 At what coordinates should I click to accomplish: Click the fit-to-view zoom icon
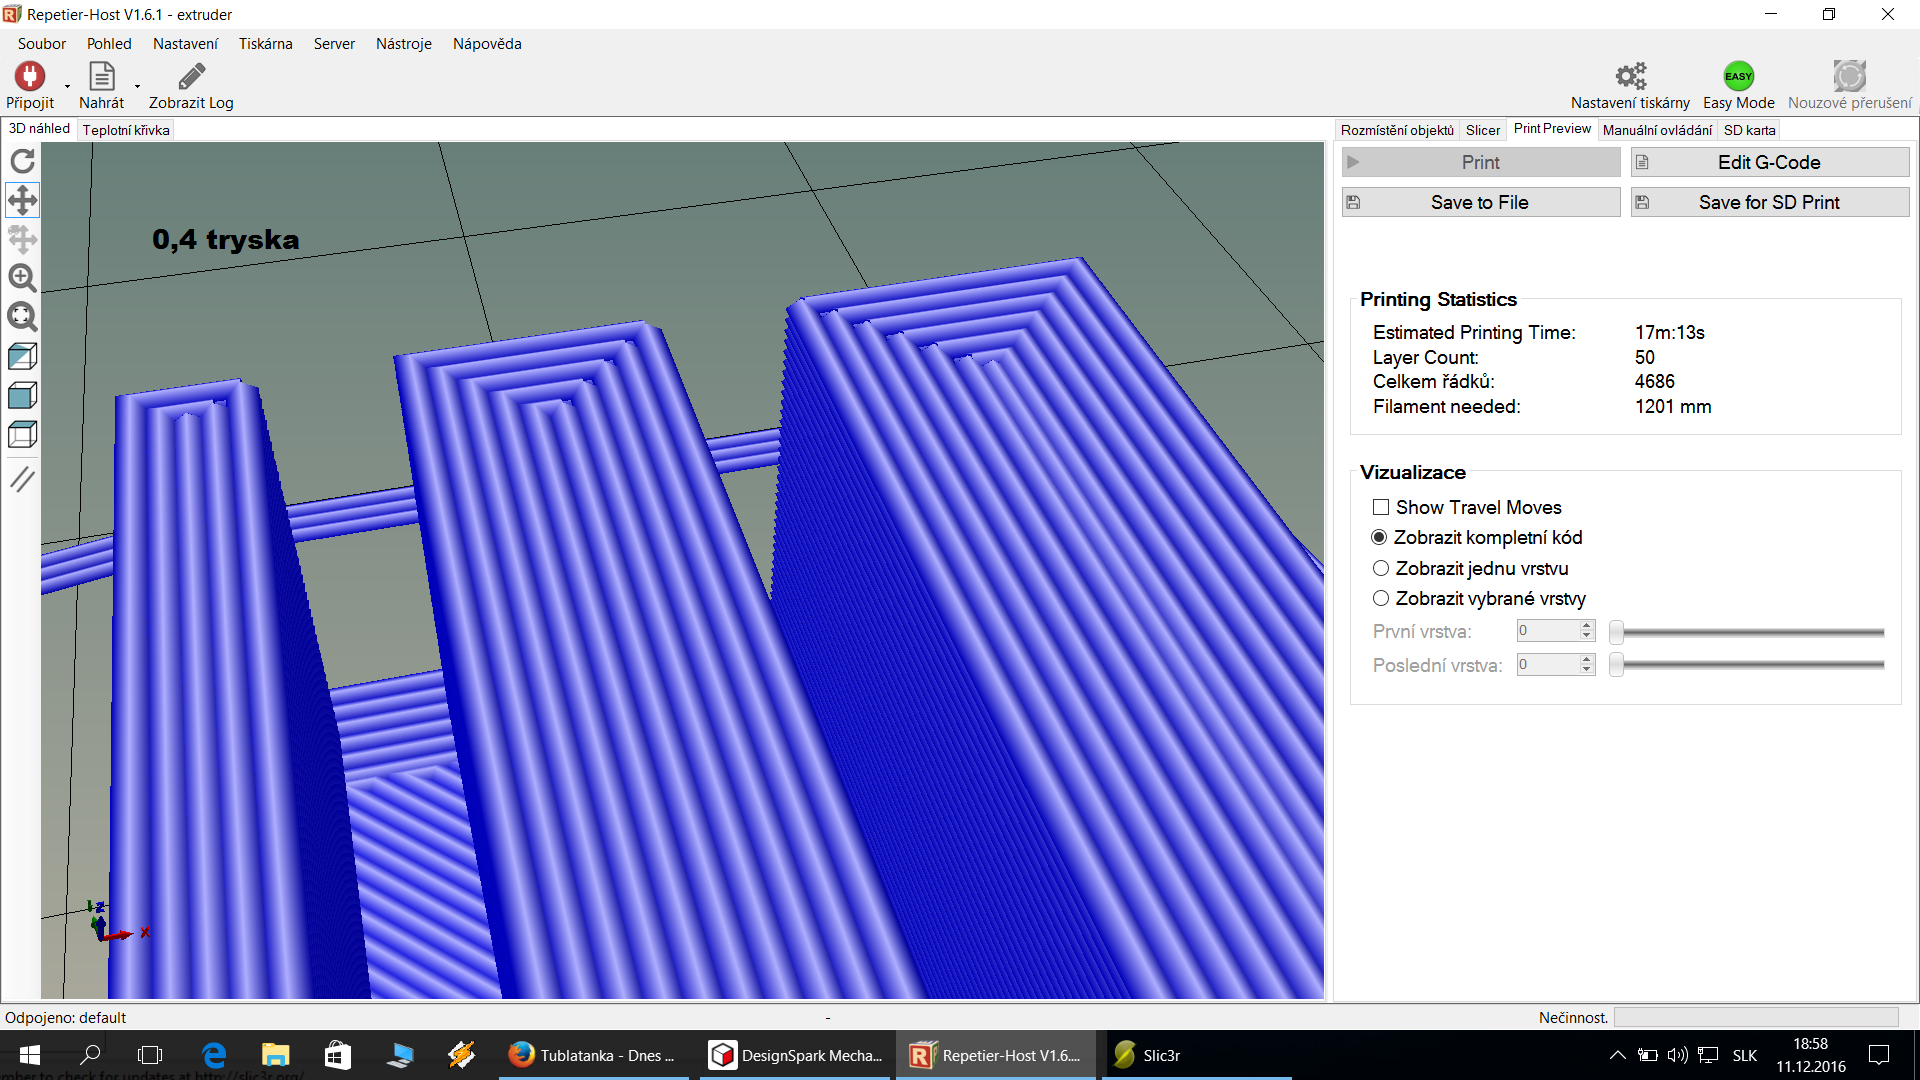[22, 317]
